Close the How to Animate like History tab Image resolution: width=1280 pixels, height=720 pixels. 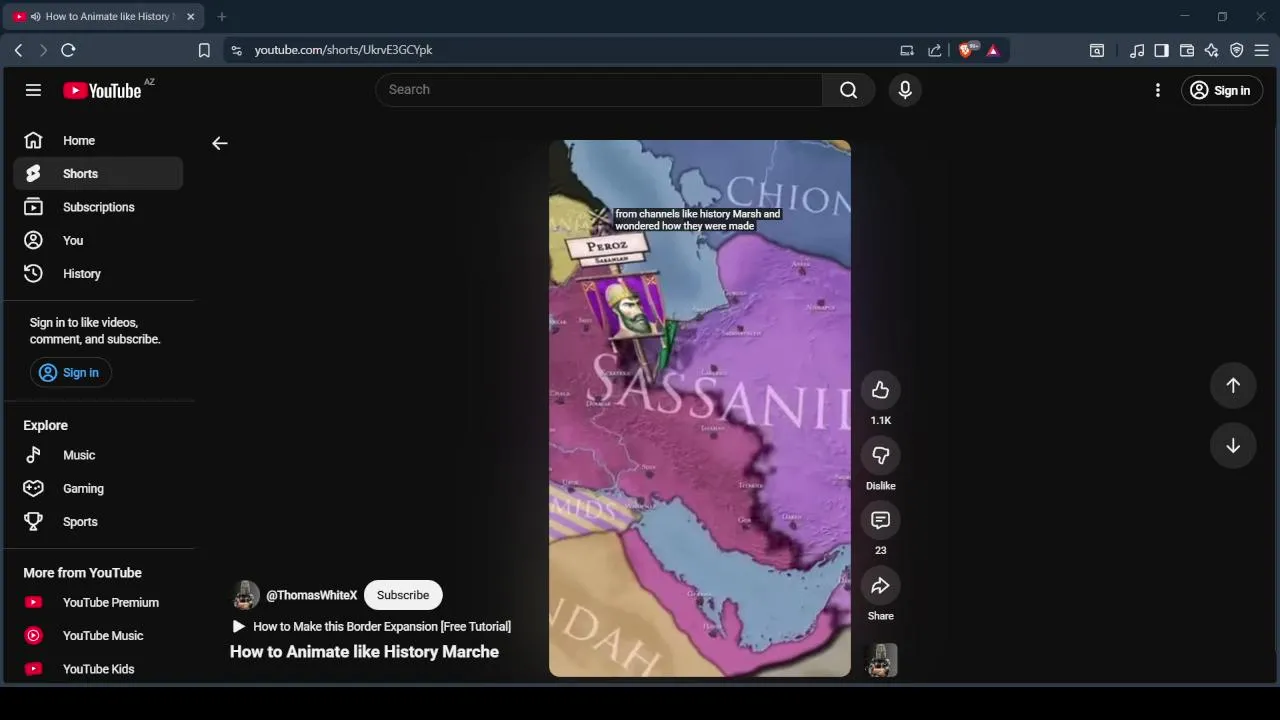click(x=191, y=17)
